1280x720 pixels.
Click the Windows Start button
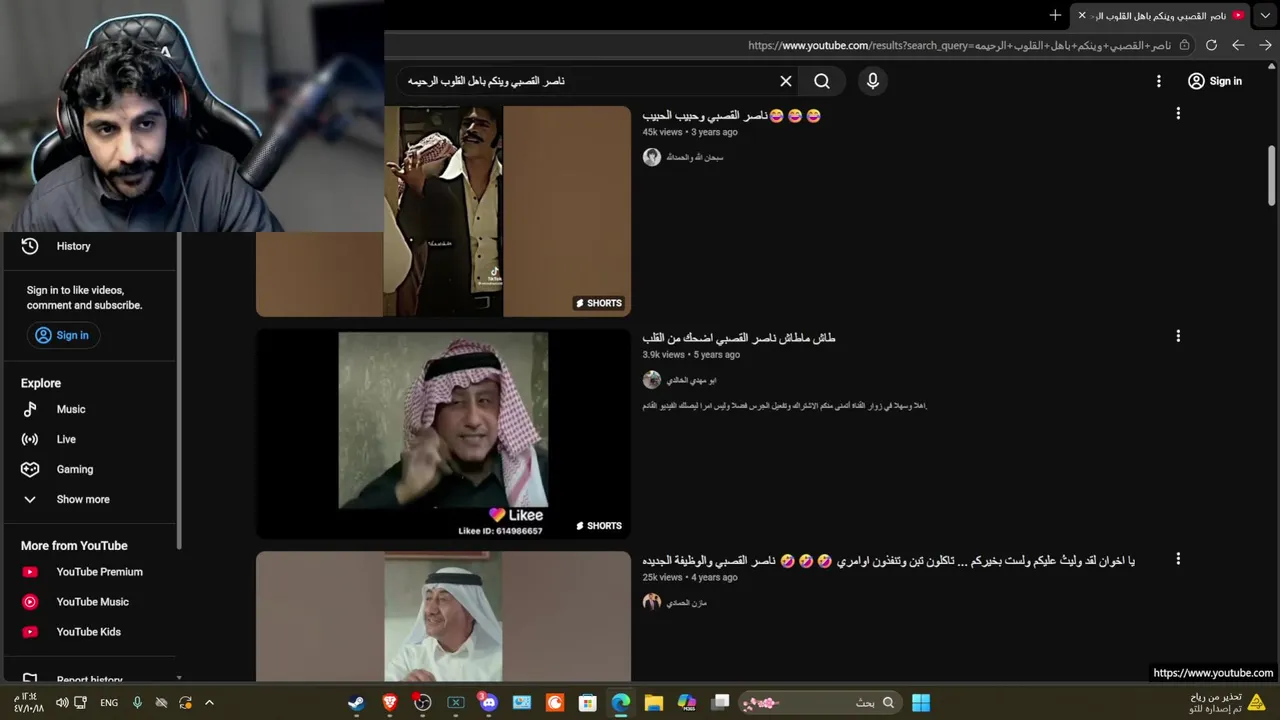click(x=921, y=702)
